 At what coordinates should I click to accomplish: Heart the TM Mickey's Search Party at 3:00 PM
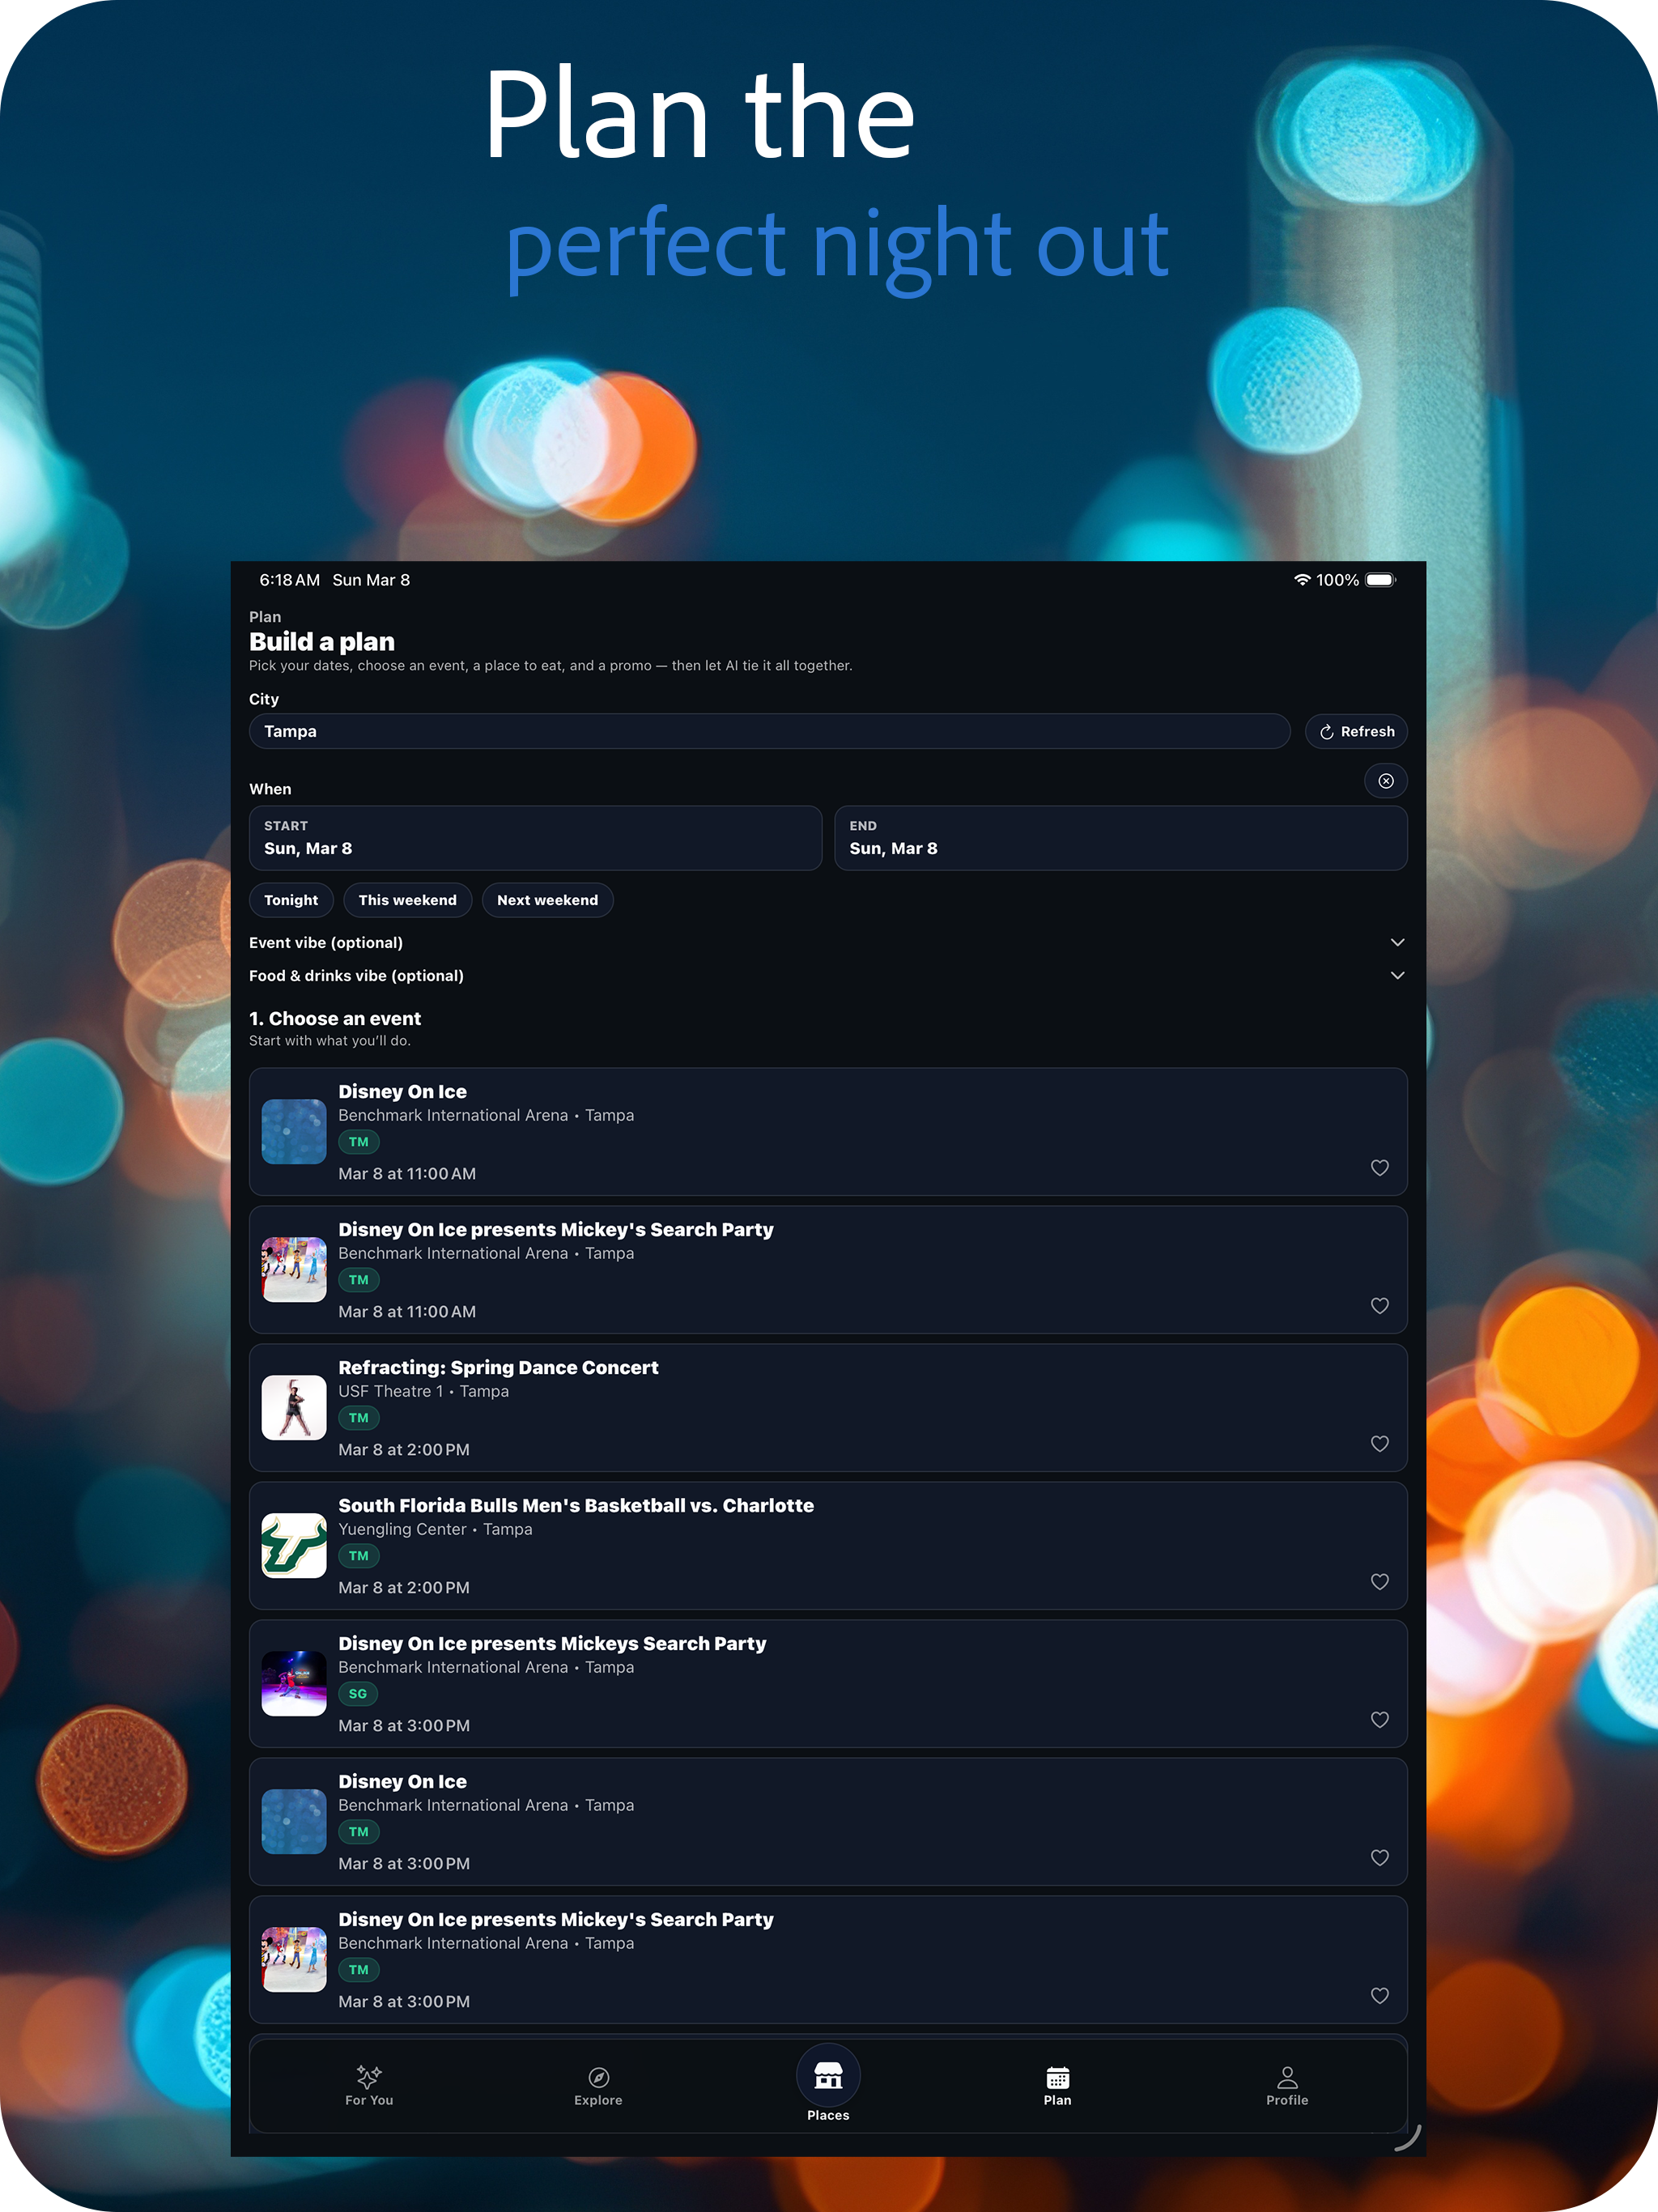[x=1380, y=1996]
